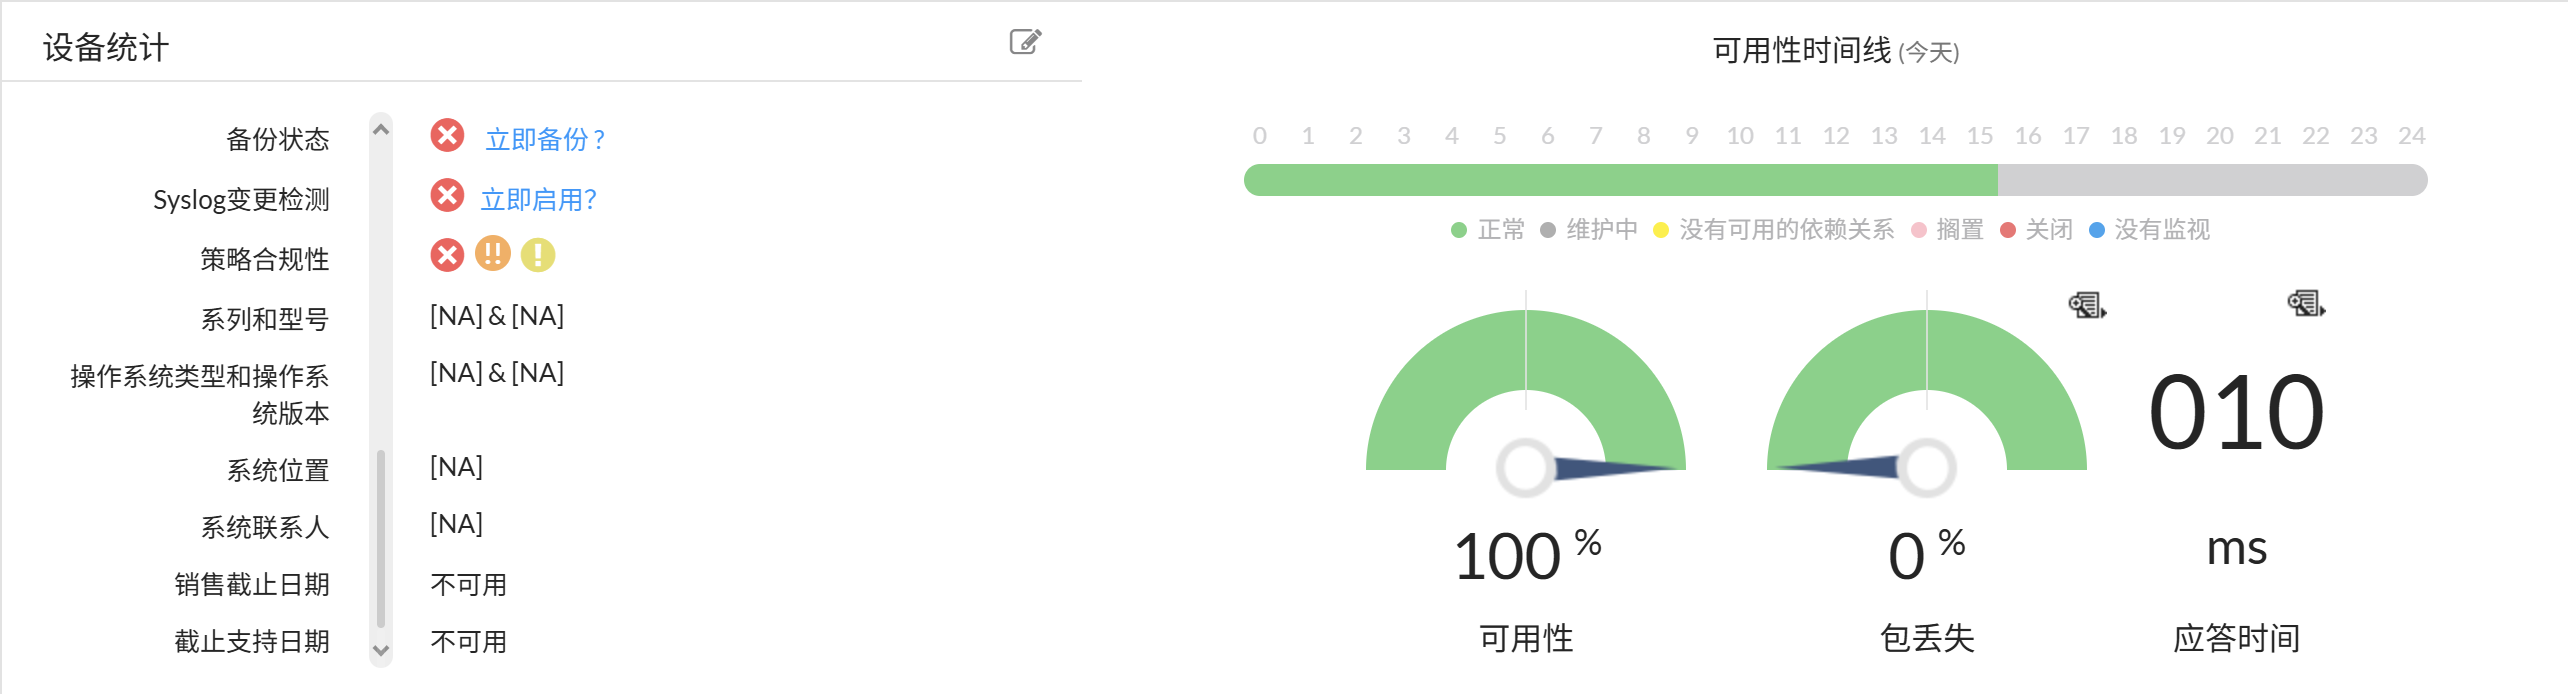Open report icon above 应答时间 value
This screenshot has height=694, width=2568.
tap(2304, 304)
